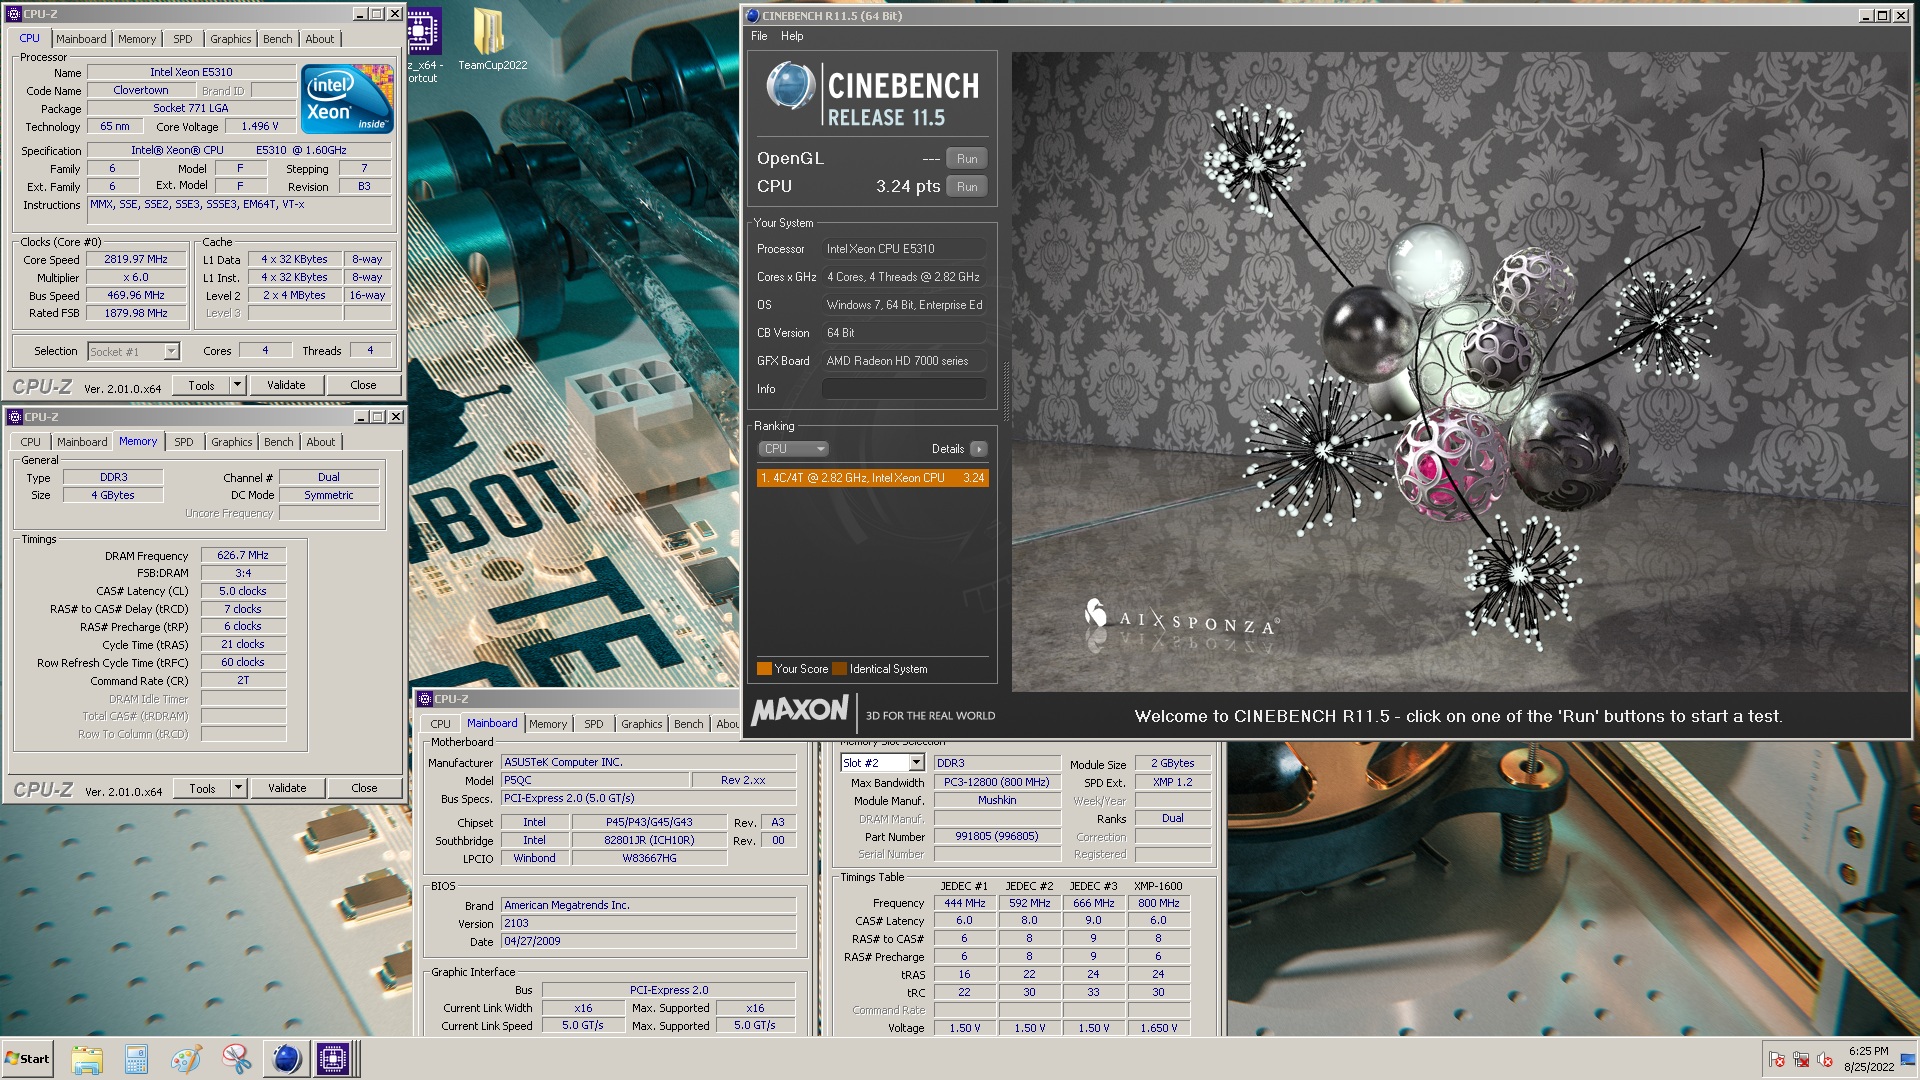Open the Help menu in Cinebench
The height and width of the screenshot is (1080, 1920).
coord(792,36)
